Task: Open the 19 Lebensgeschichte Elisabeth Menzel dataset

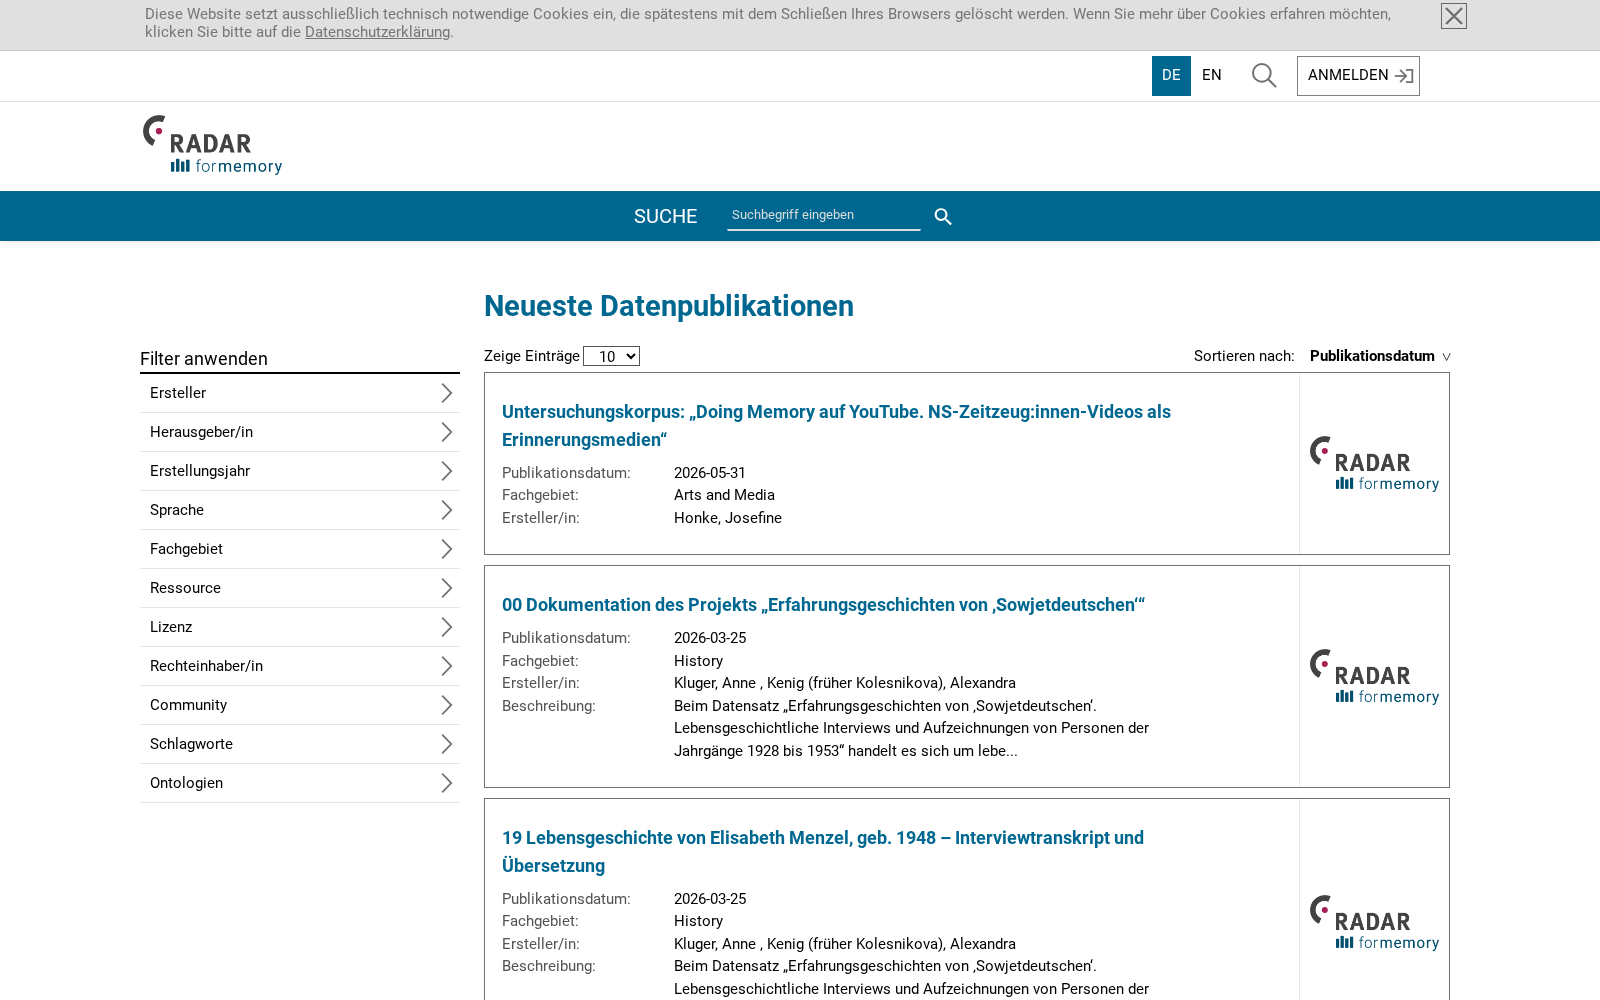Action: (x=823, y=852)
